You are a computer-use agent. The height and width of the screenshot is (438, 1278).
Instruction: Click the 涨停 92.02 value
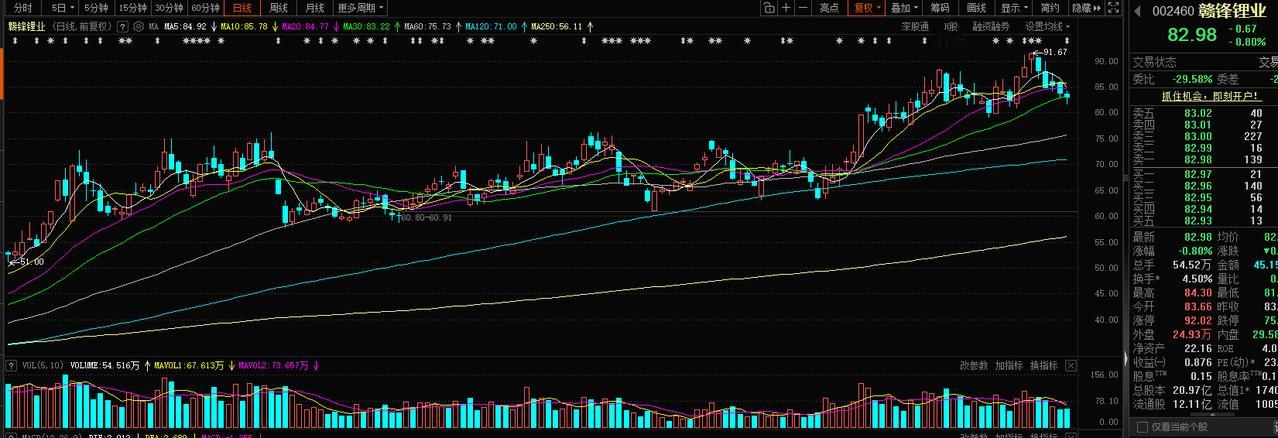point(1198,321)
